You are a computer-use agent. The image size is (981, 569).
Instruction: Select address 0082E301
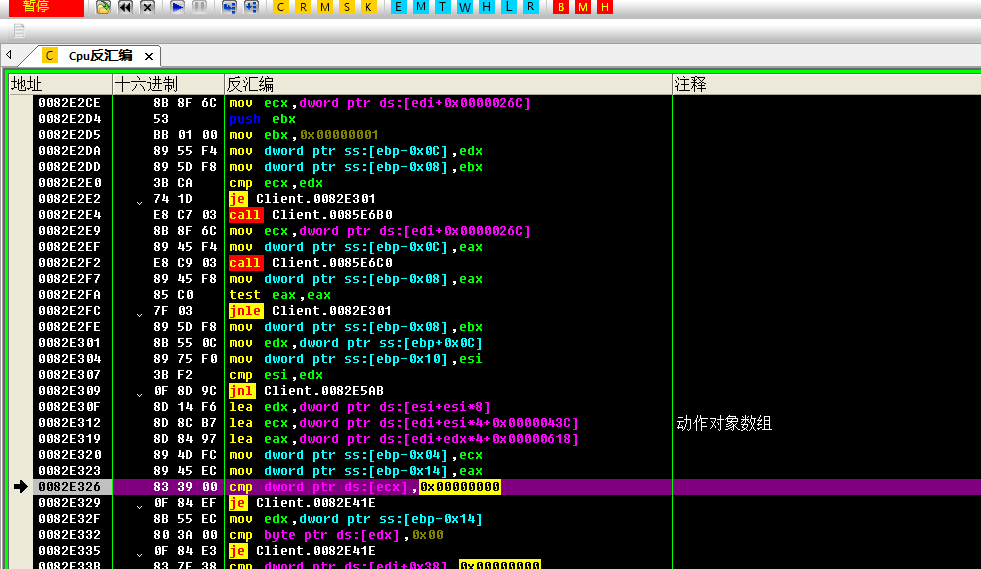69,343
